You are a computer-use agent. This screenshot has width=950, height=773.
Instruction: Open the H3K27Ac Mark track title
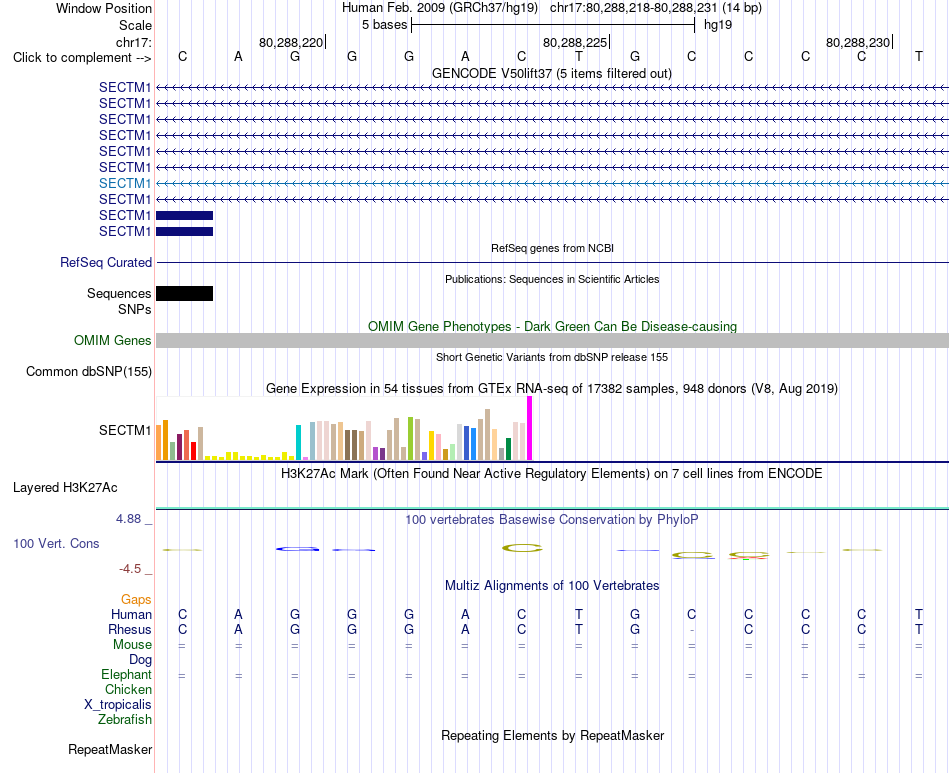point(552,473)
